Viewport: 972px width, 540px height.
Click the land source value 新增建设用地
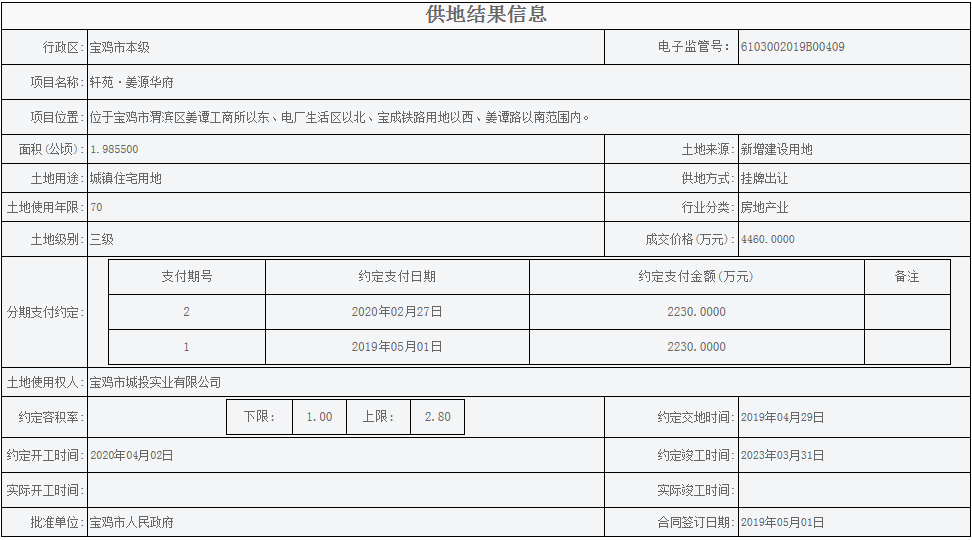(x=776, y=149)
